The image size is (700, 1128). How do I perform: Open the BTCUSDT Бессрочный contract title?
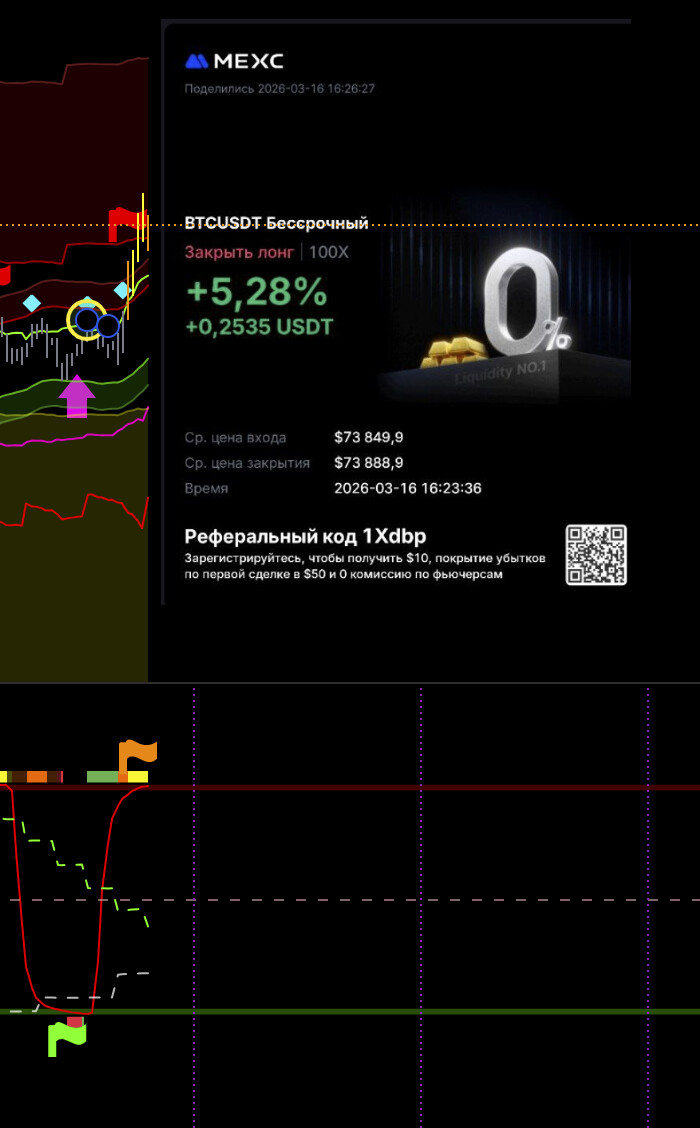(x=276, y=223)
